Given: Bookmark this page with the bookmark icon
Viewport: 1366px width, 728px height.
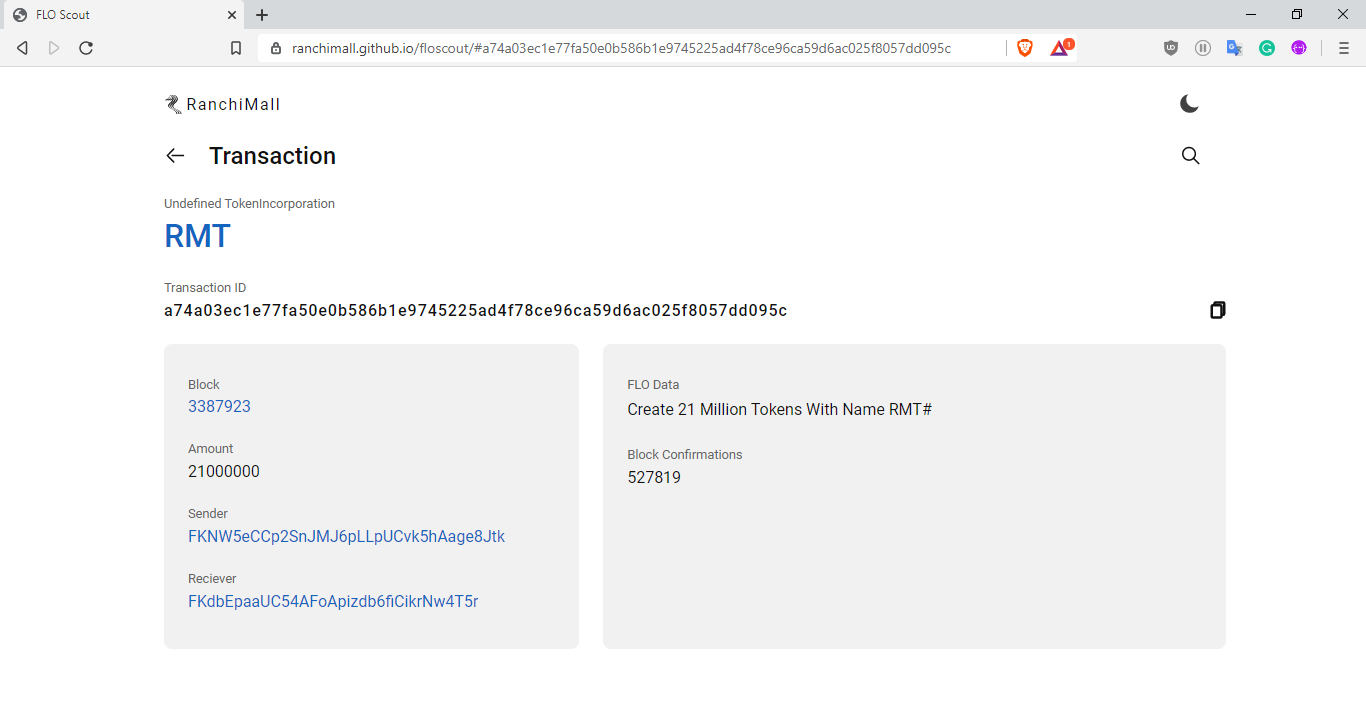Looking at the screenshot, I should 236,48.
